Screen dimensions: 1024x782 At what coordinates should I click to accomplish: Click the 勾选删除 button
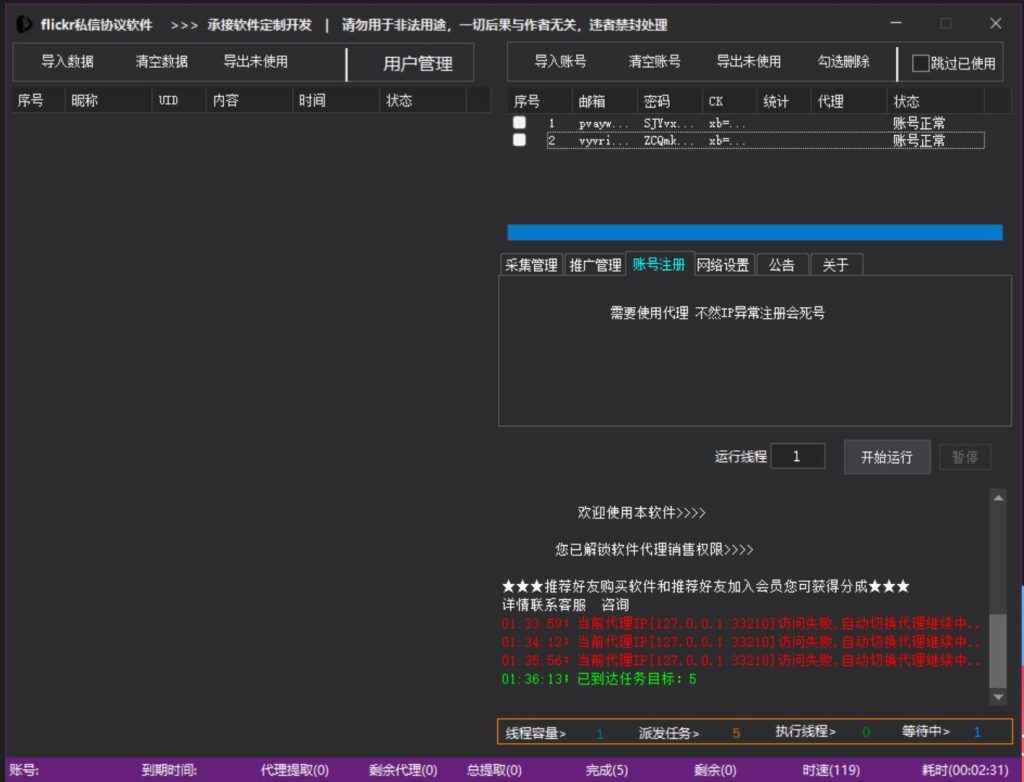pos(843,62)
